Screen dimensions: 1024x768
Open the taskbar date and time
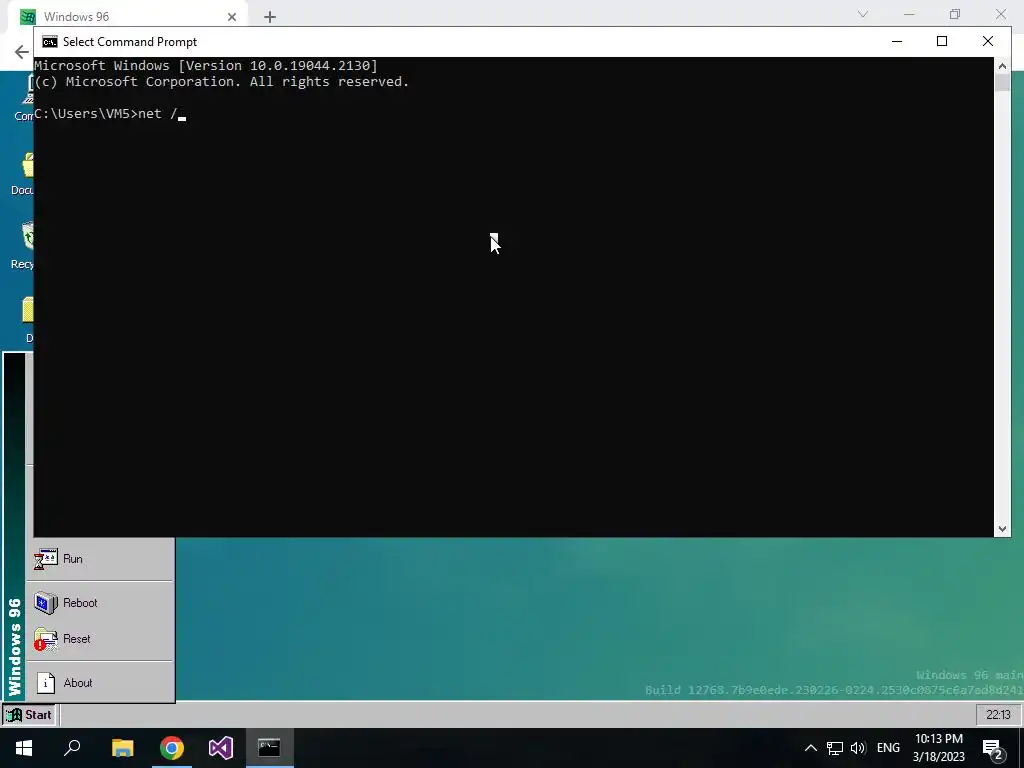point(938,748)
